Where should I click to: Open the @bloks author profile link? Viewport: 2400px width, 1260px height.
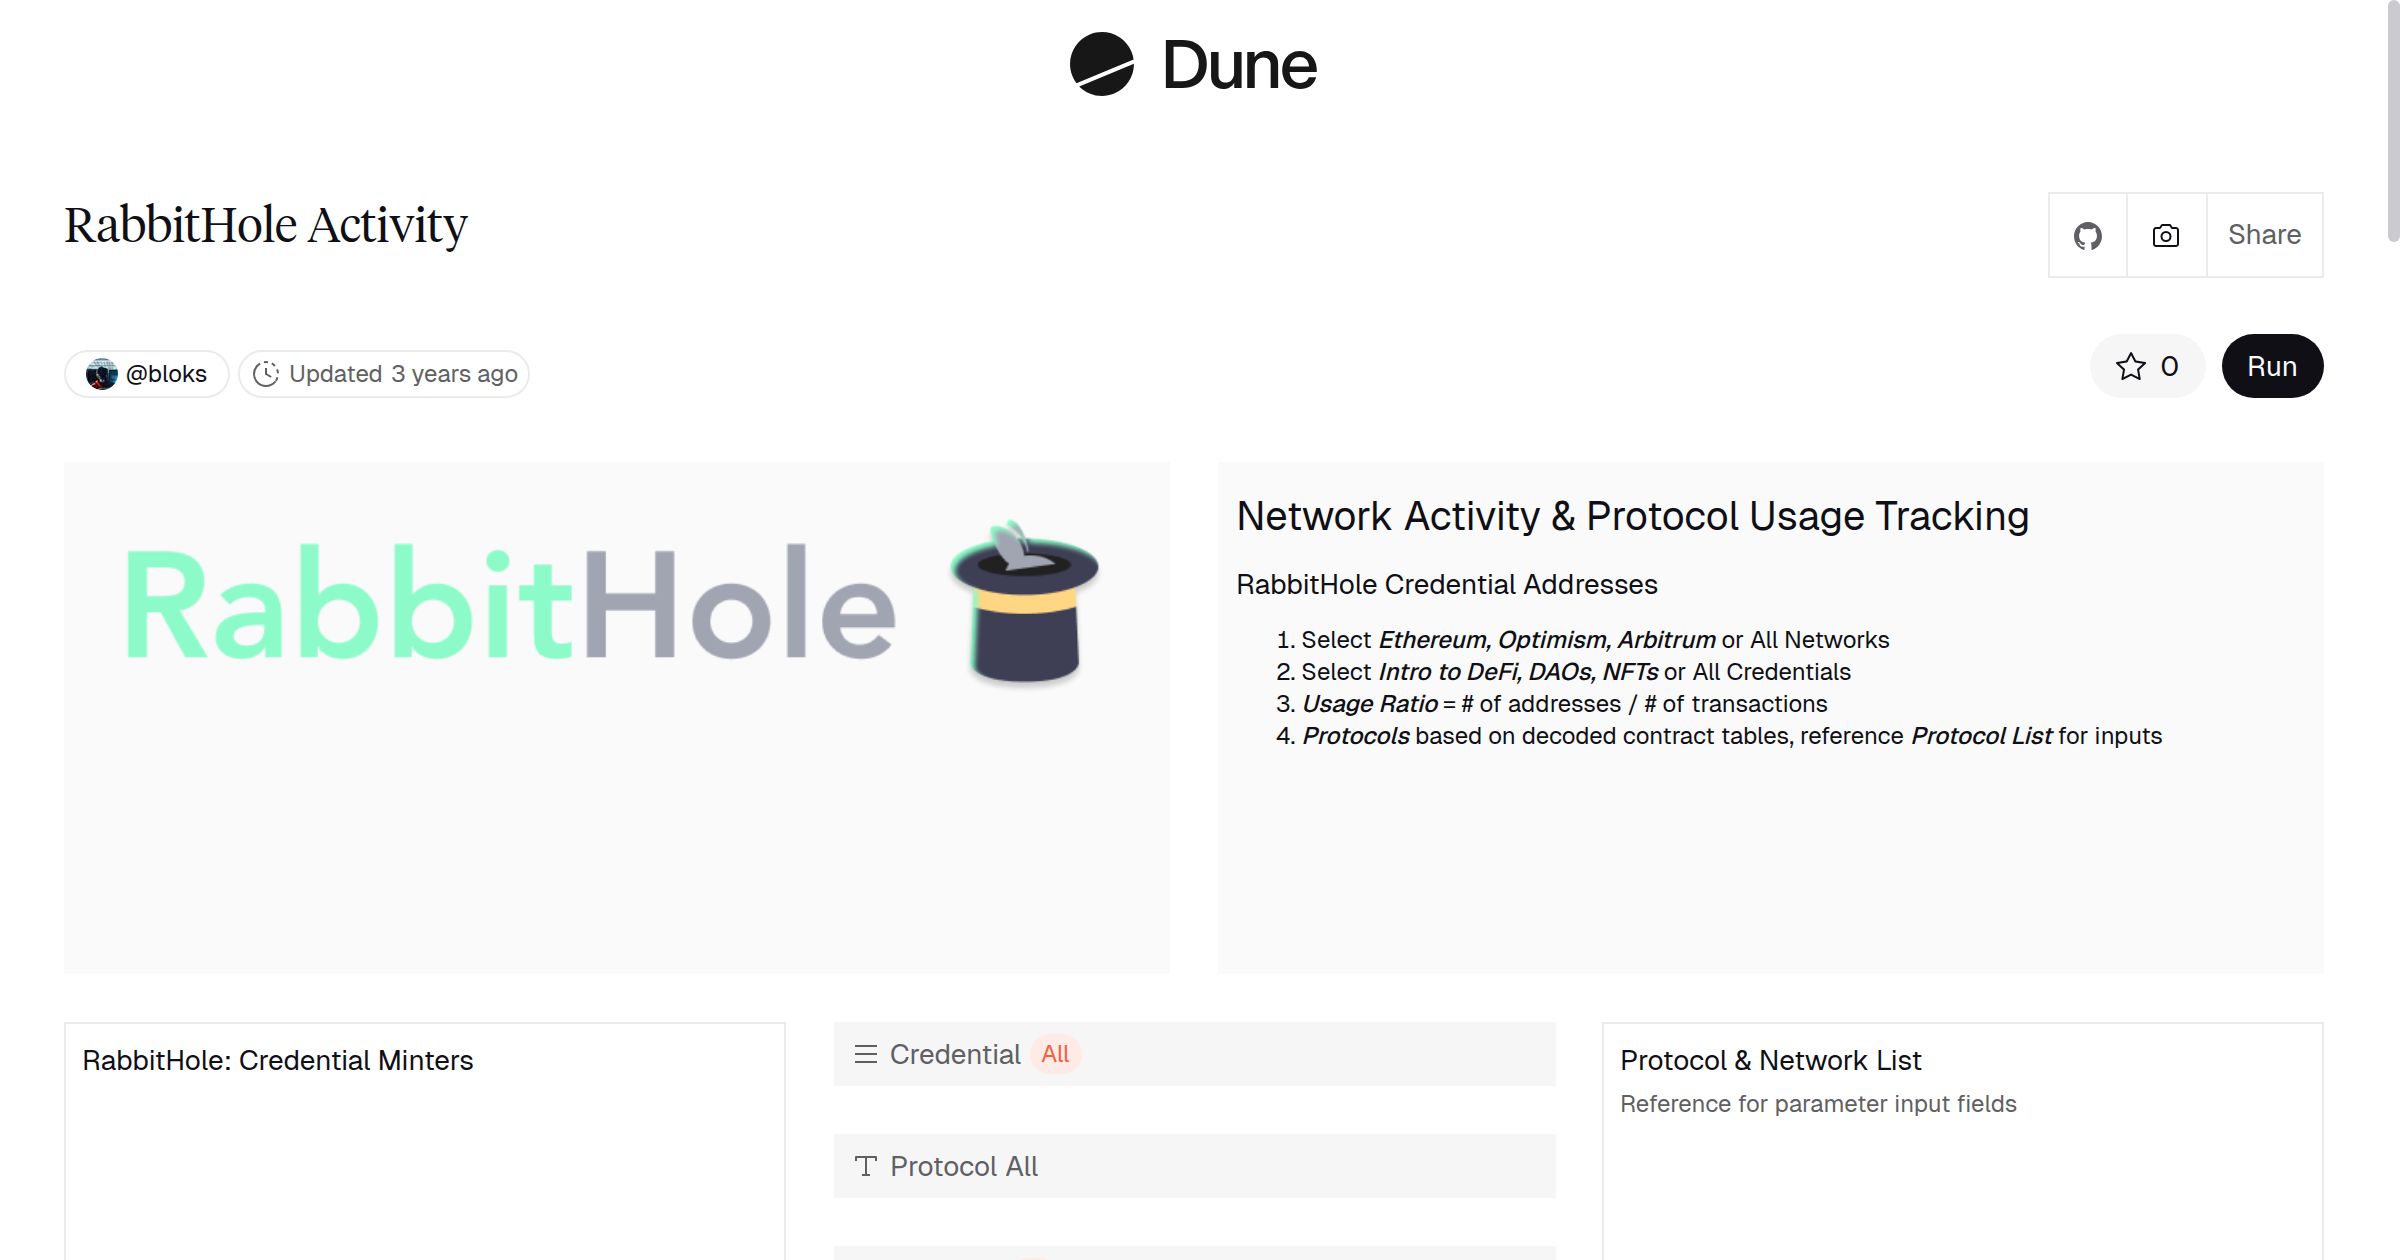point(166,374)
